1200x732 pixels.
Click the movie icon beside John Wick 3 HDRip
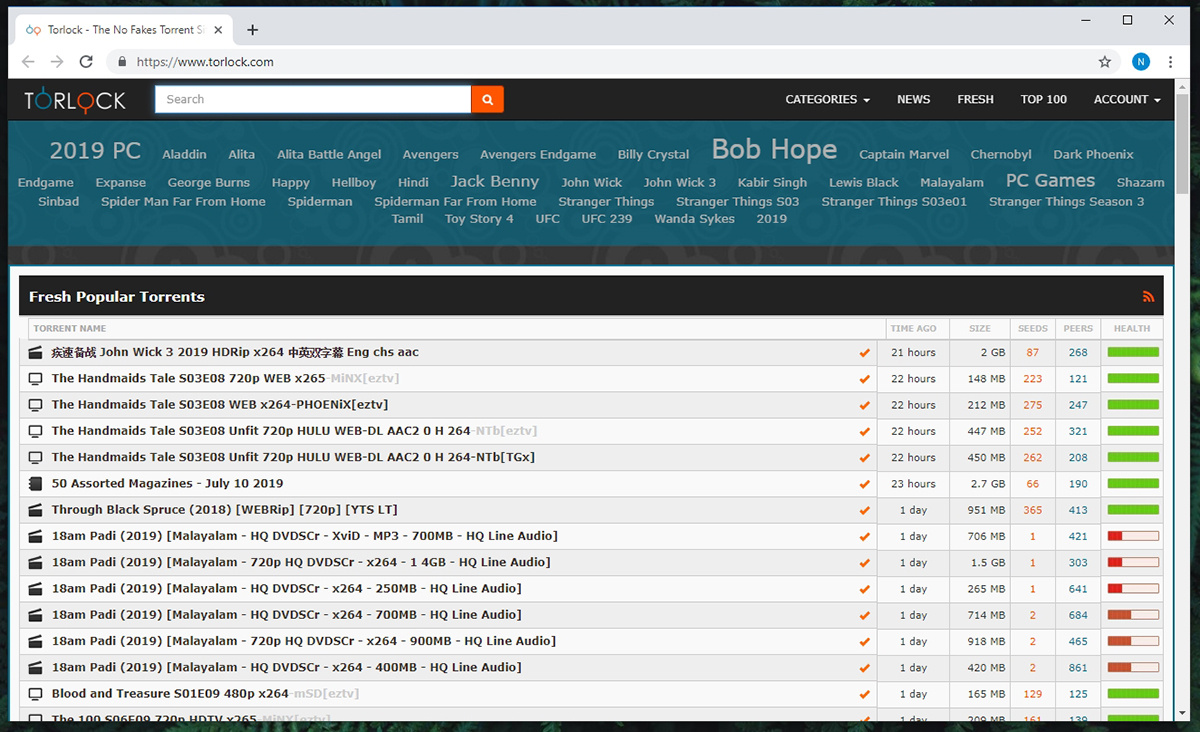[36, 353]
